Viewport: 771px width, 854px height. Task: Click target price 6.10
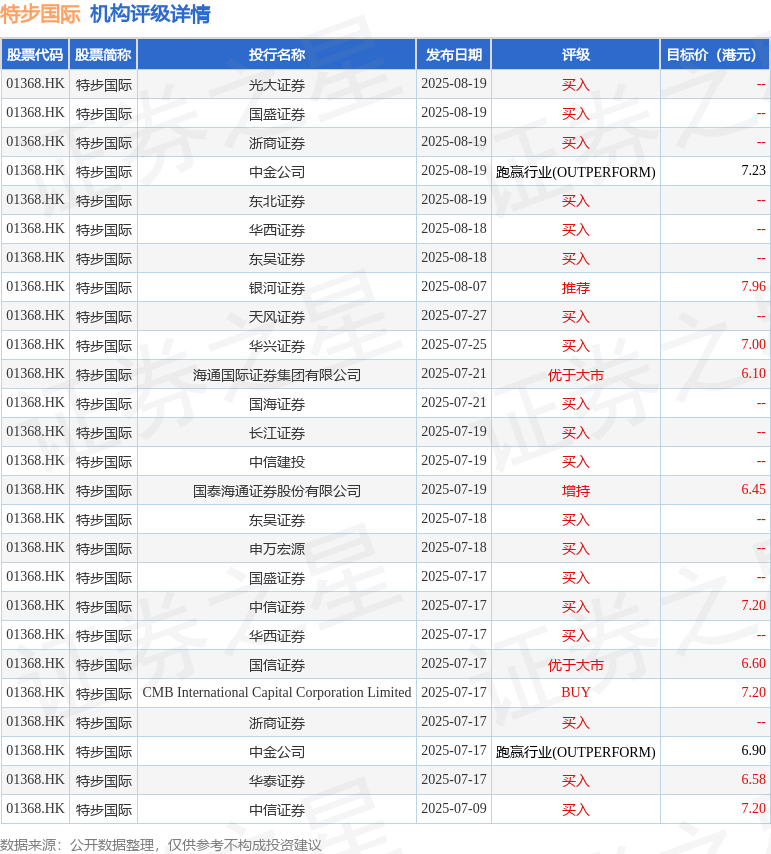coord(753,374)
